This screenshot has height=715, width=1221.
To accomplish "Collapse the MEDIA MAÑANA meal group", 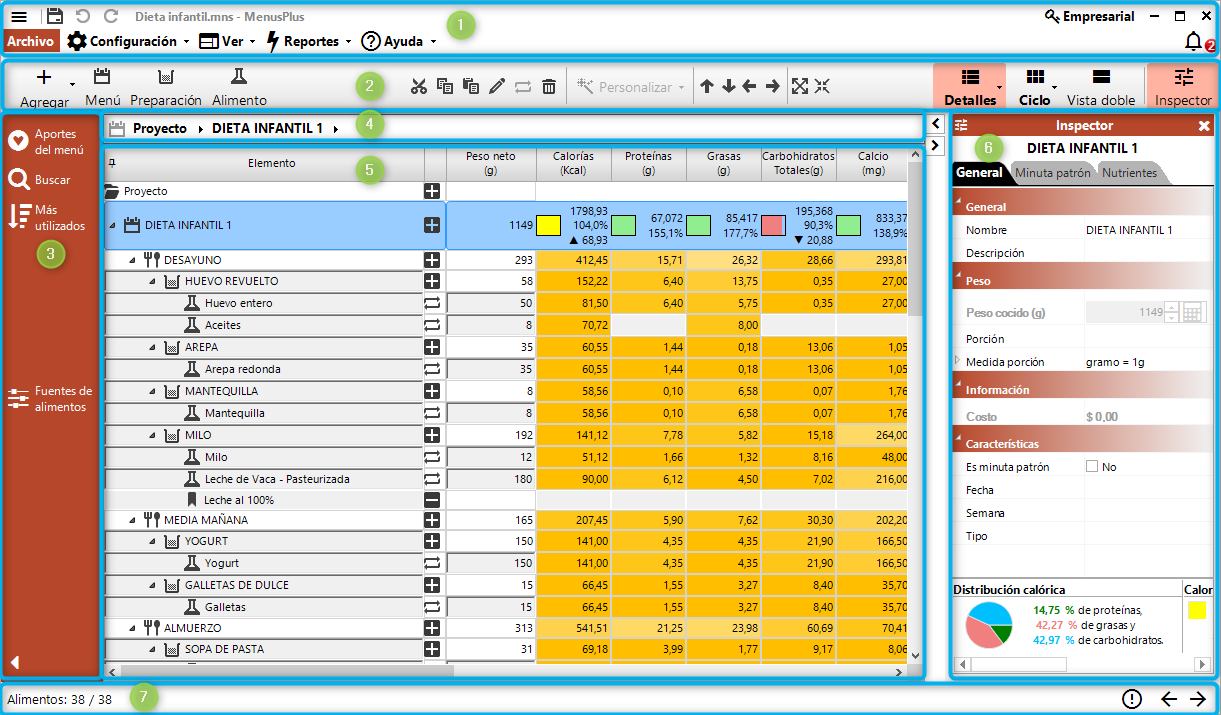I will (133, 520).
